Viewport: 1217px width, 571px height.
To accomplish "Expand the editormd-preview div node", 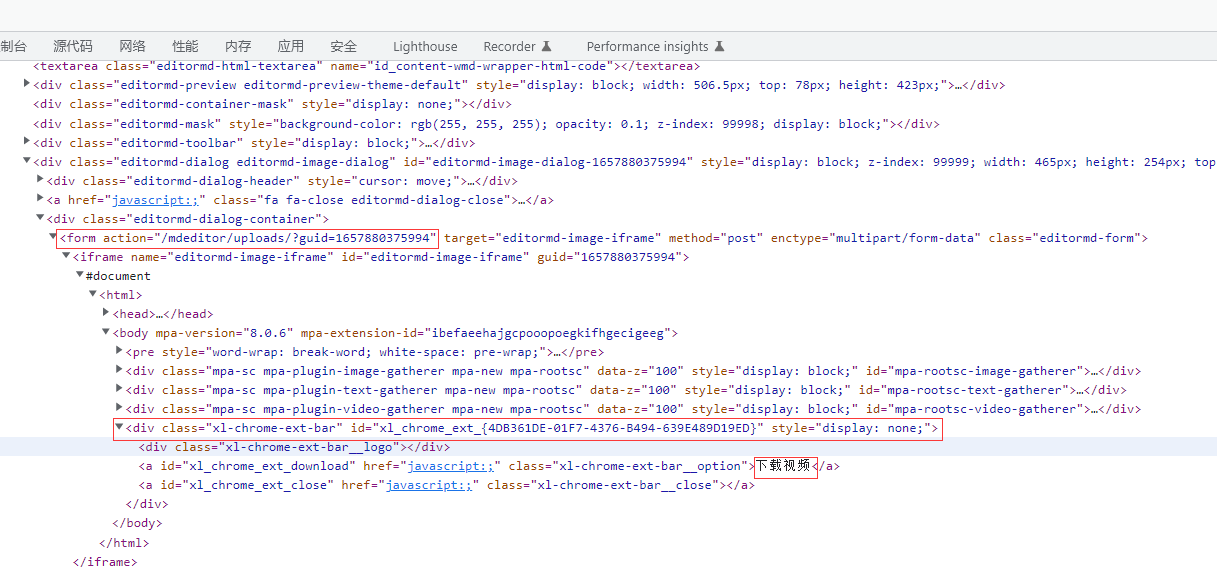I will pyautogui.click(x=27, y=85).
